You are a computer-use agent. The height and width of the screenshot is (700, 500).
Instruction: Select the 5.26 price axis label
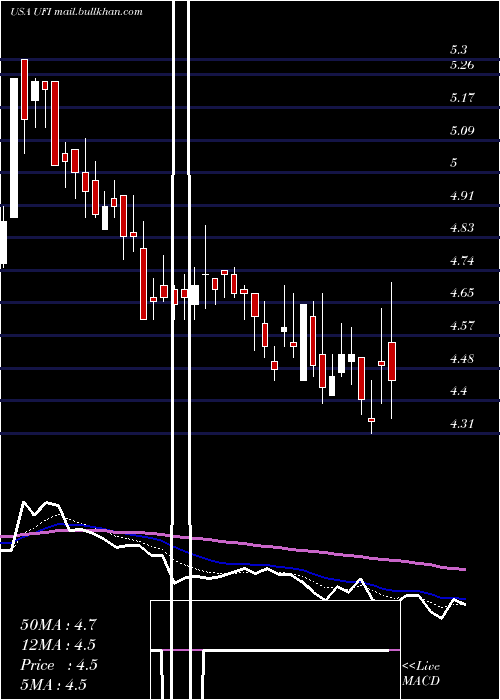pyautogui.click(x=462, y=65)
